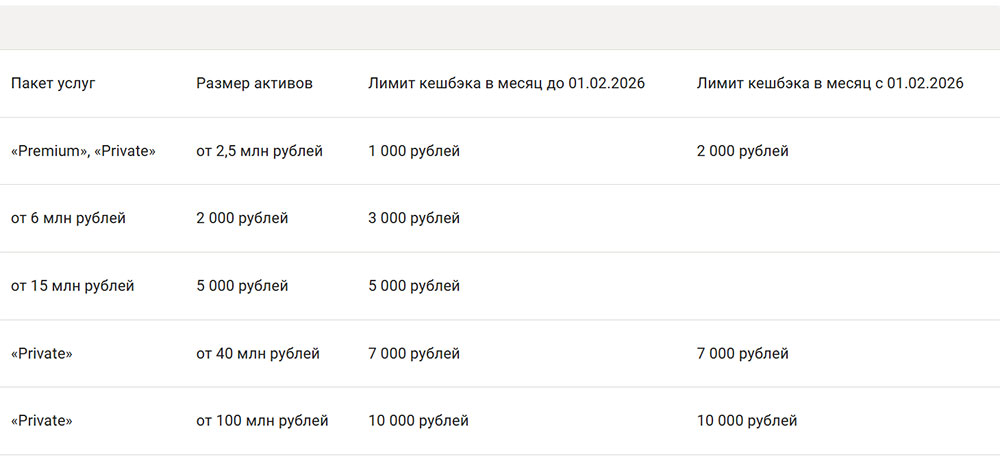
Task: Click "2 000 рублей" in the Premium row
Action: 742,151
